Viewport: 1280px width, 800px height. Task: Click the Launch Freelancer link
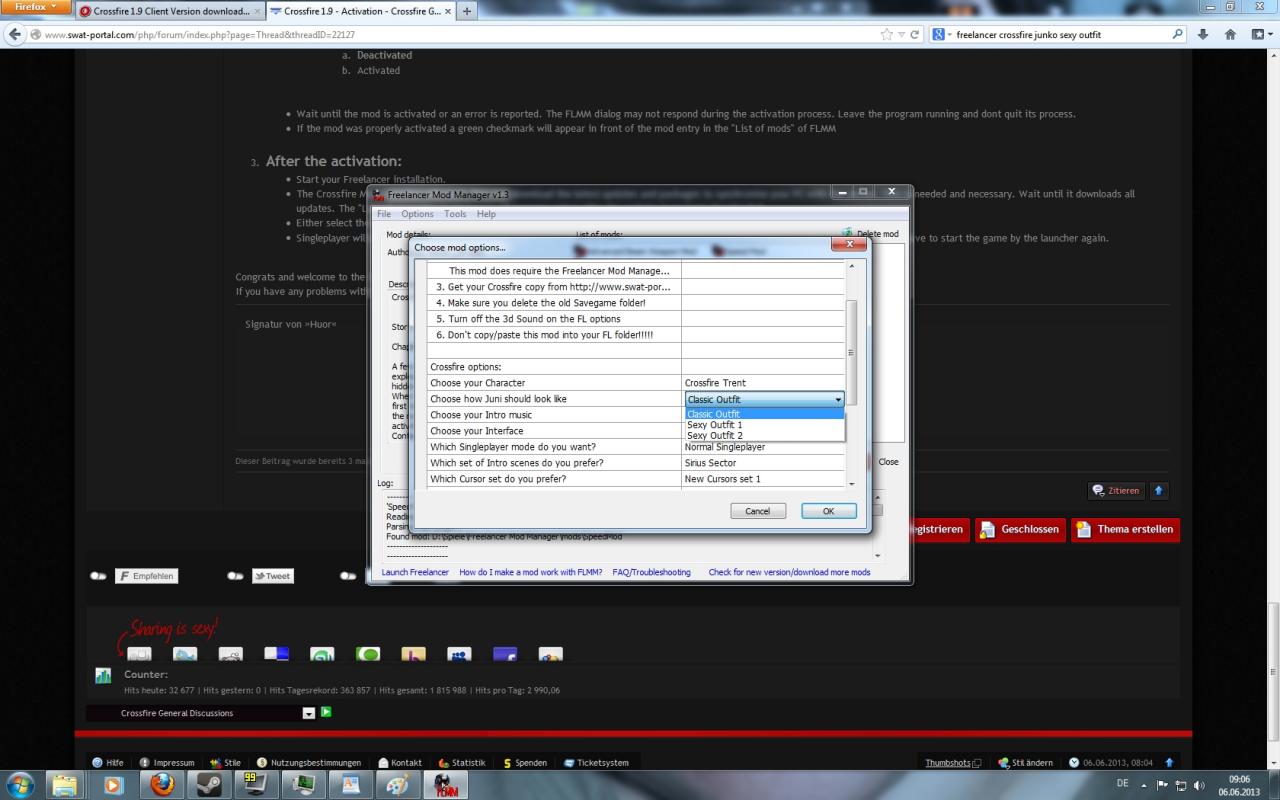coord(415,572)
